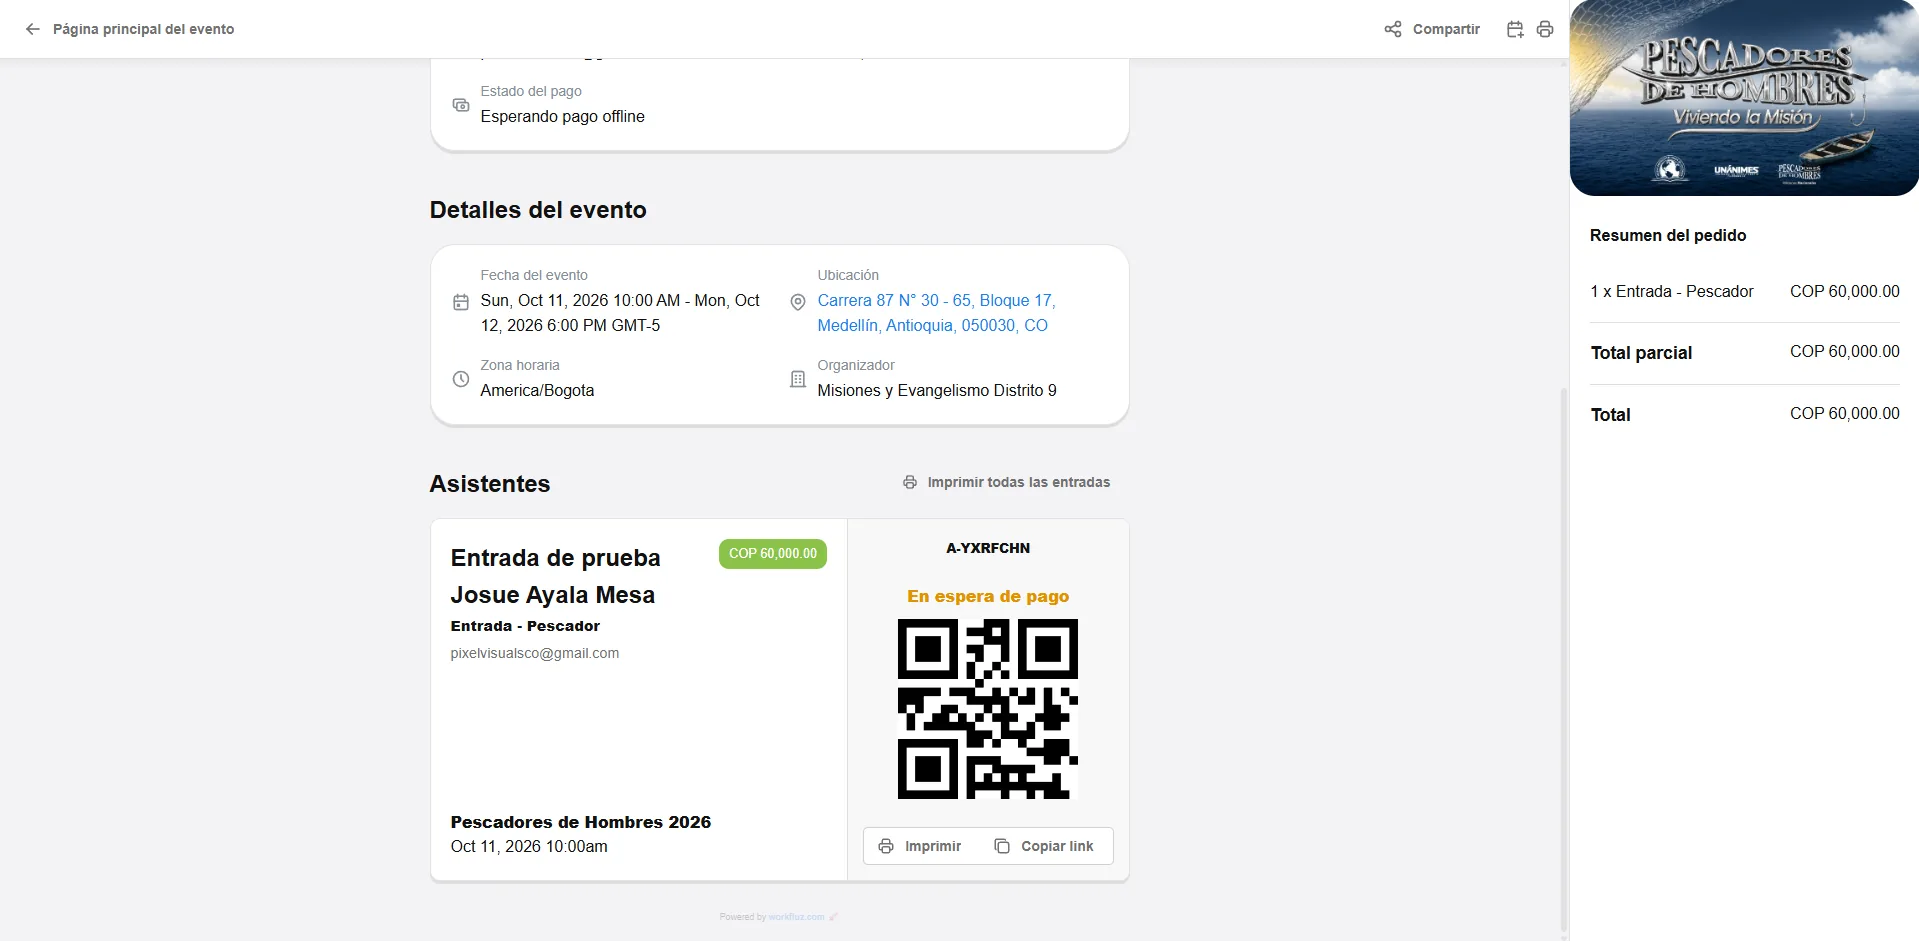Click printer icon in ticket Imprimir button
Image resolution: width=1919 pixels, height=941 pixels.
click(x=886, y=846)
